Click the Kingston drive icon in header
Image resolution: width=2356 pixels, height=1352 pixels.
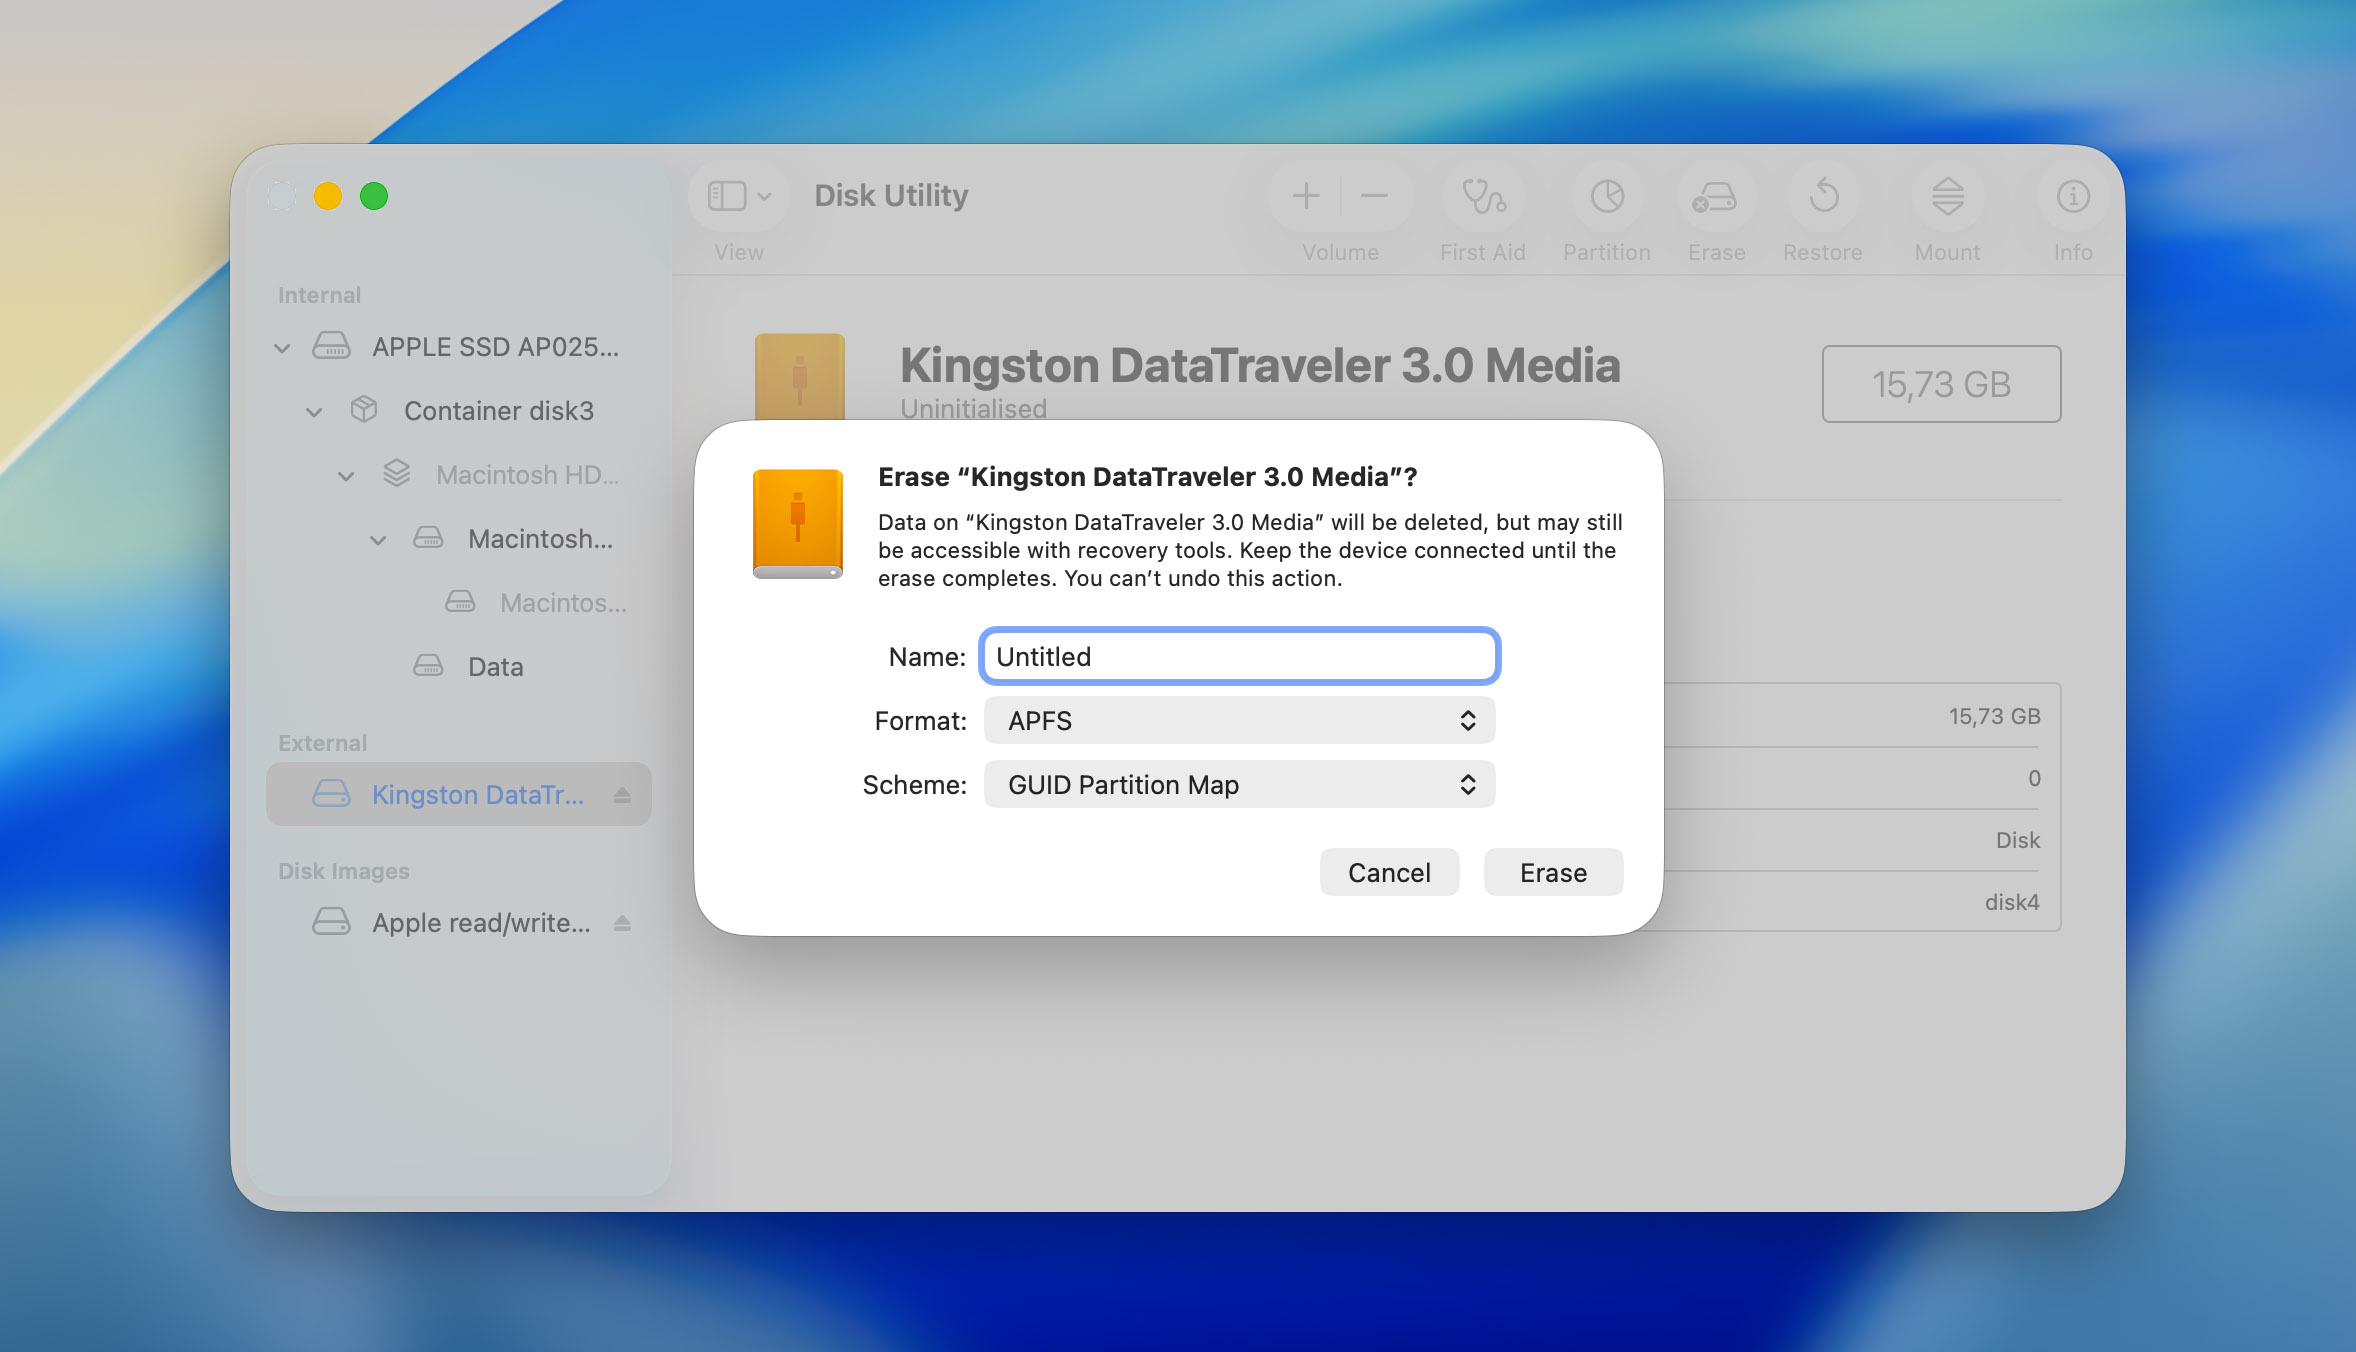pyautogui.click(x=800, y=378)
